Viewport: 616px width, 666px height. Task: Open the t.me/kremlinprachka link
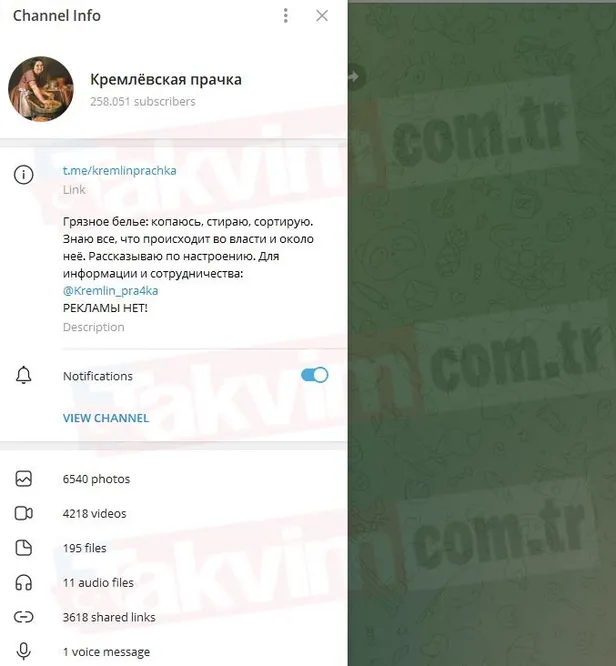click(119, 170)
